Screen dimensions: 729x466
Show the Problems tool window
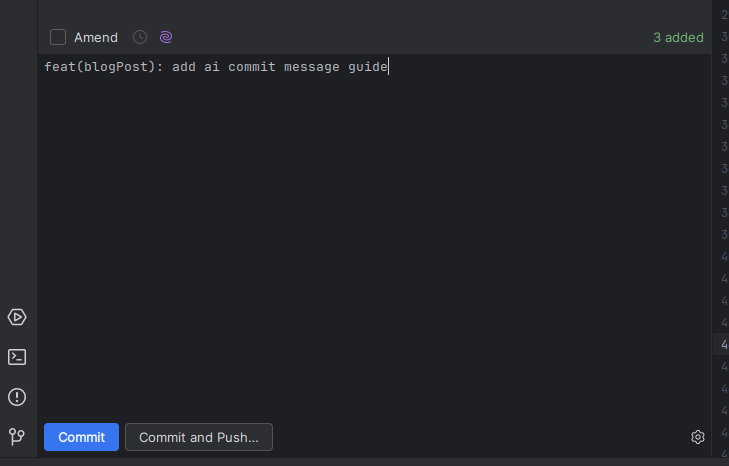(17, 397)
